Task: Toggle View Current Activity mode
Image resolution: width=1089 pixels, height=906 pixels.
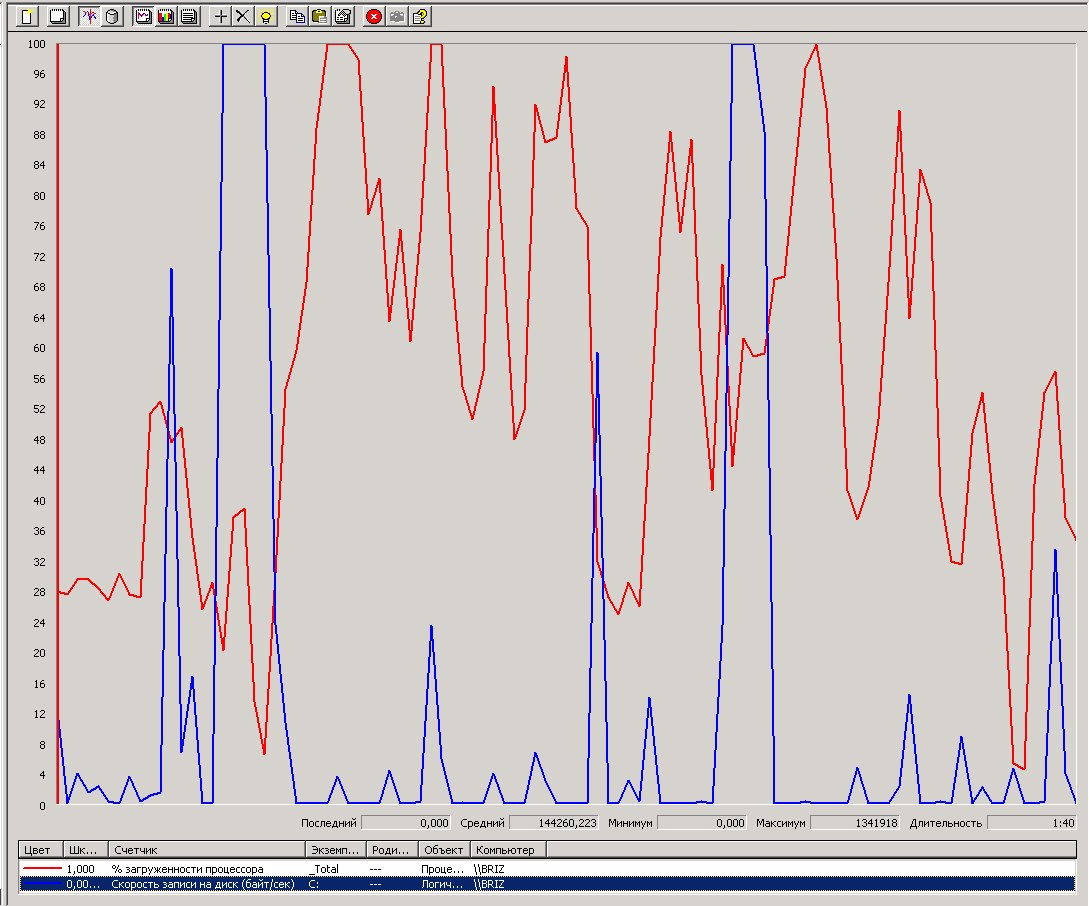Action: [89, 16]
